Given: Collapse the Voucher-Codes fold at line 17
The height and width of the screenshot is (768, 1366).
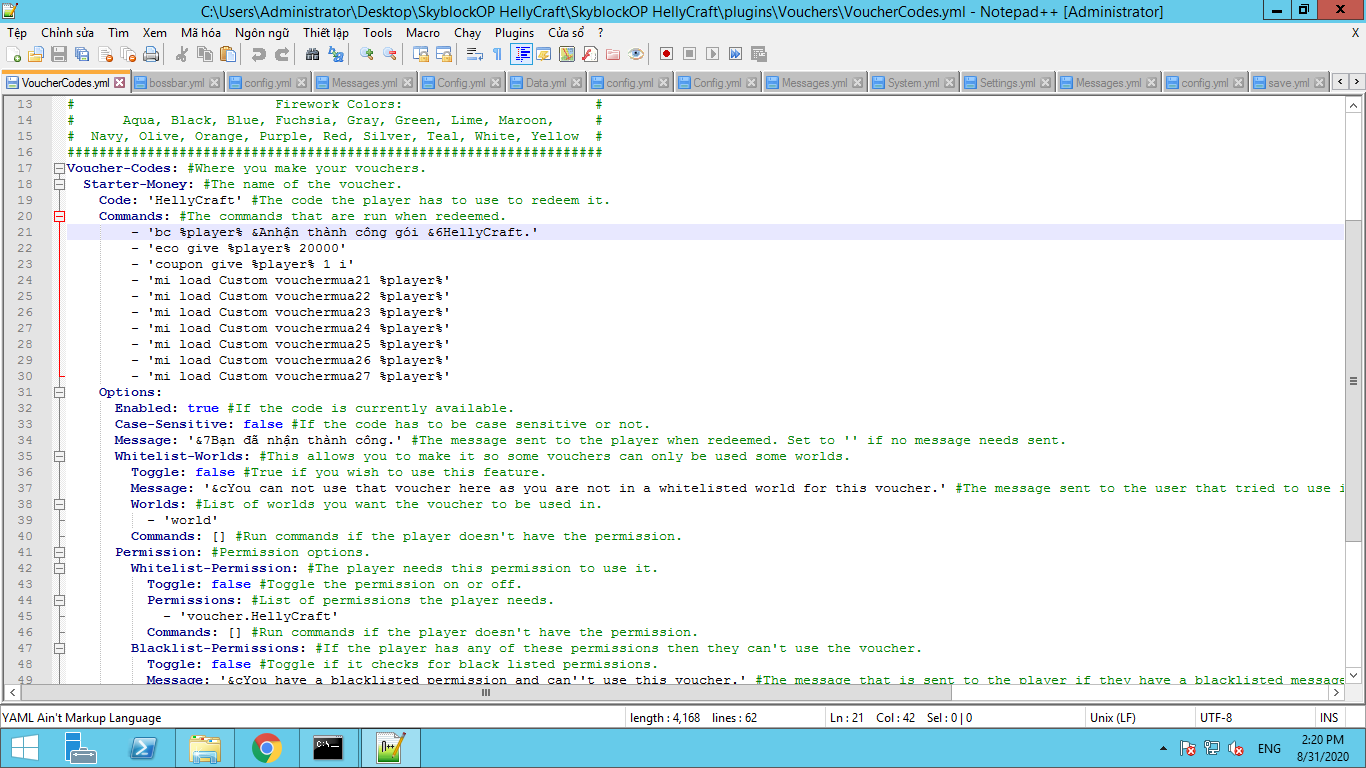Looking at the screenshot, I should [x=59, y=168].
